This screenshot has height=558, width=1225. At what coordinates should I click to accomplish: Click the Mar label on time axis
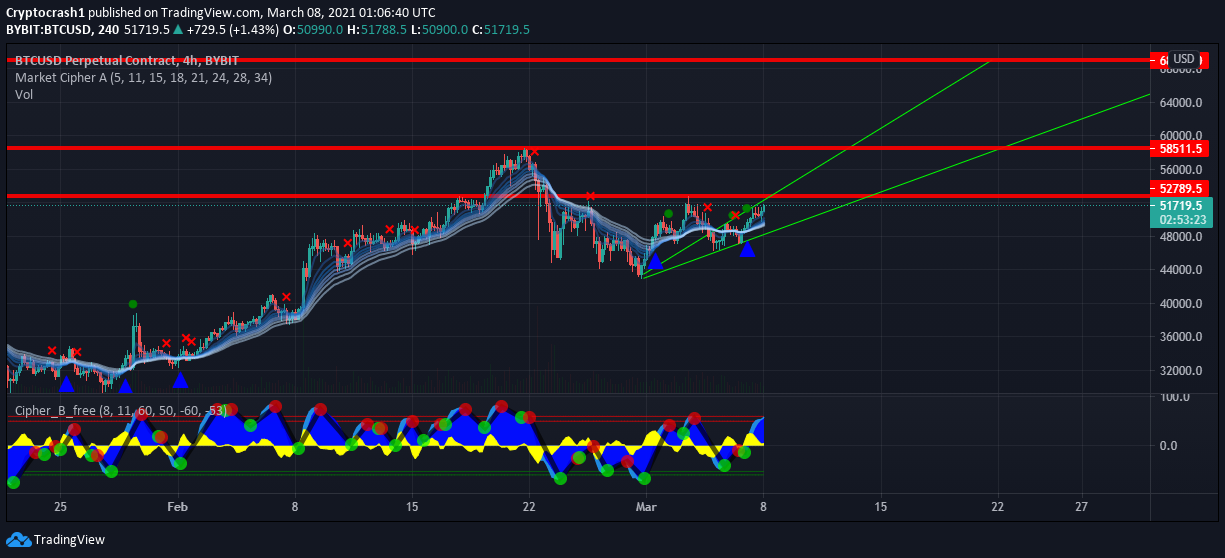point(647,507)
